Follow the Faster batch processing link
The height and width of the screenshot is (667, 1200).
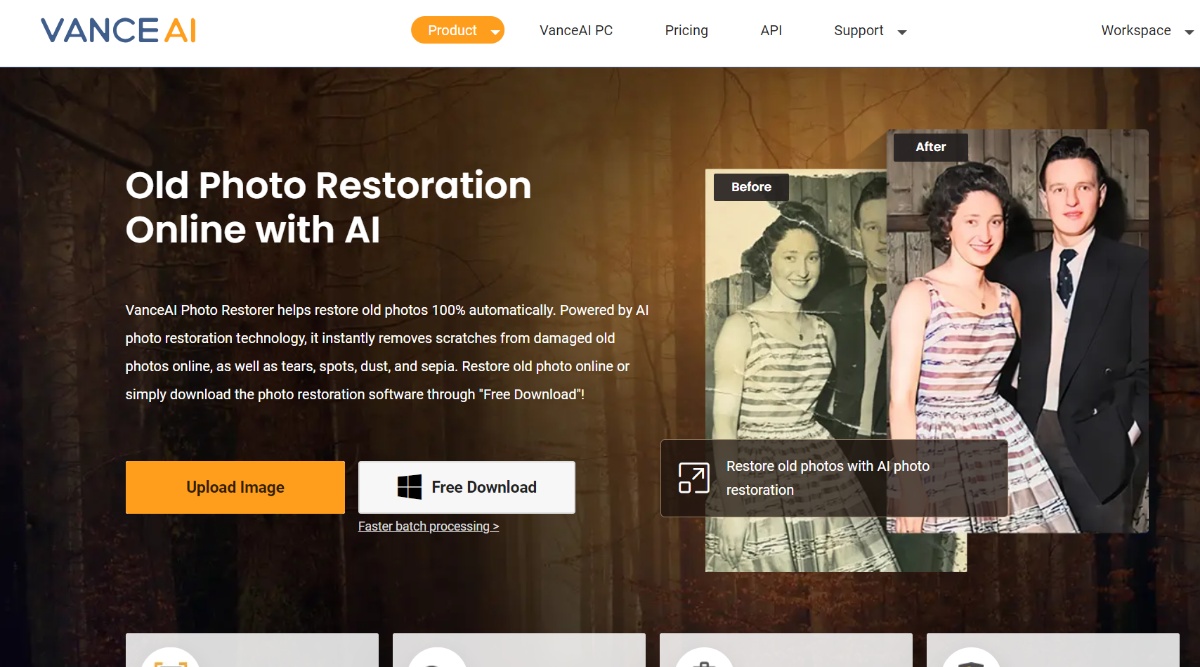coord(428,526)
